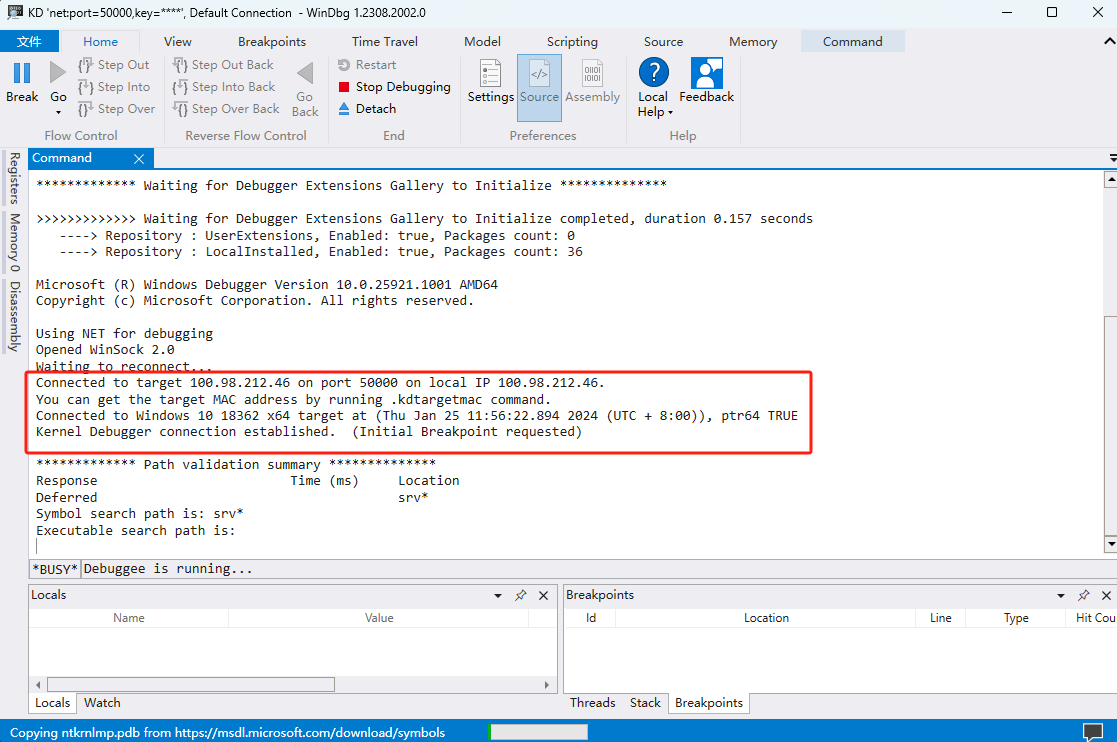Open the Watch tab
The height and width of the screenshot is (742, 1117).
[x=102, y=703]
